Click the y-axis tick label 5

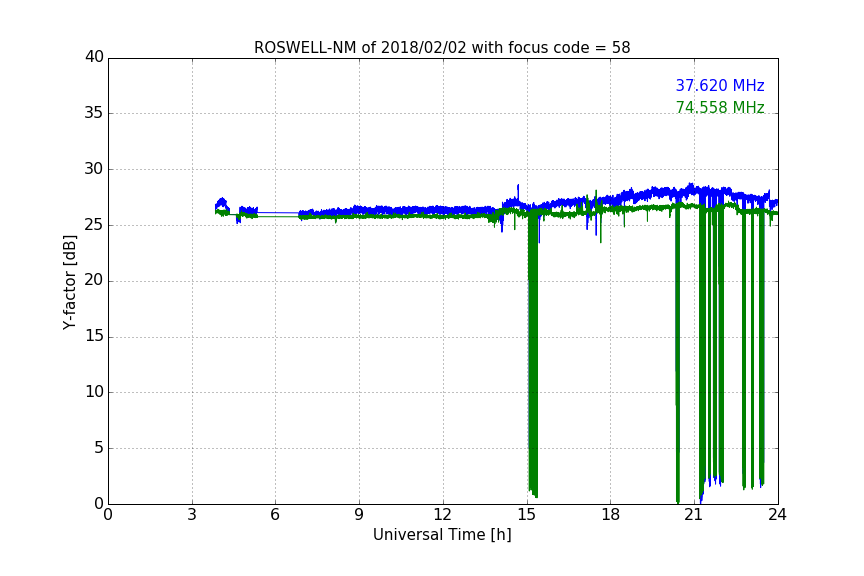pos(99,448)
